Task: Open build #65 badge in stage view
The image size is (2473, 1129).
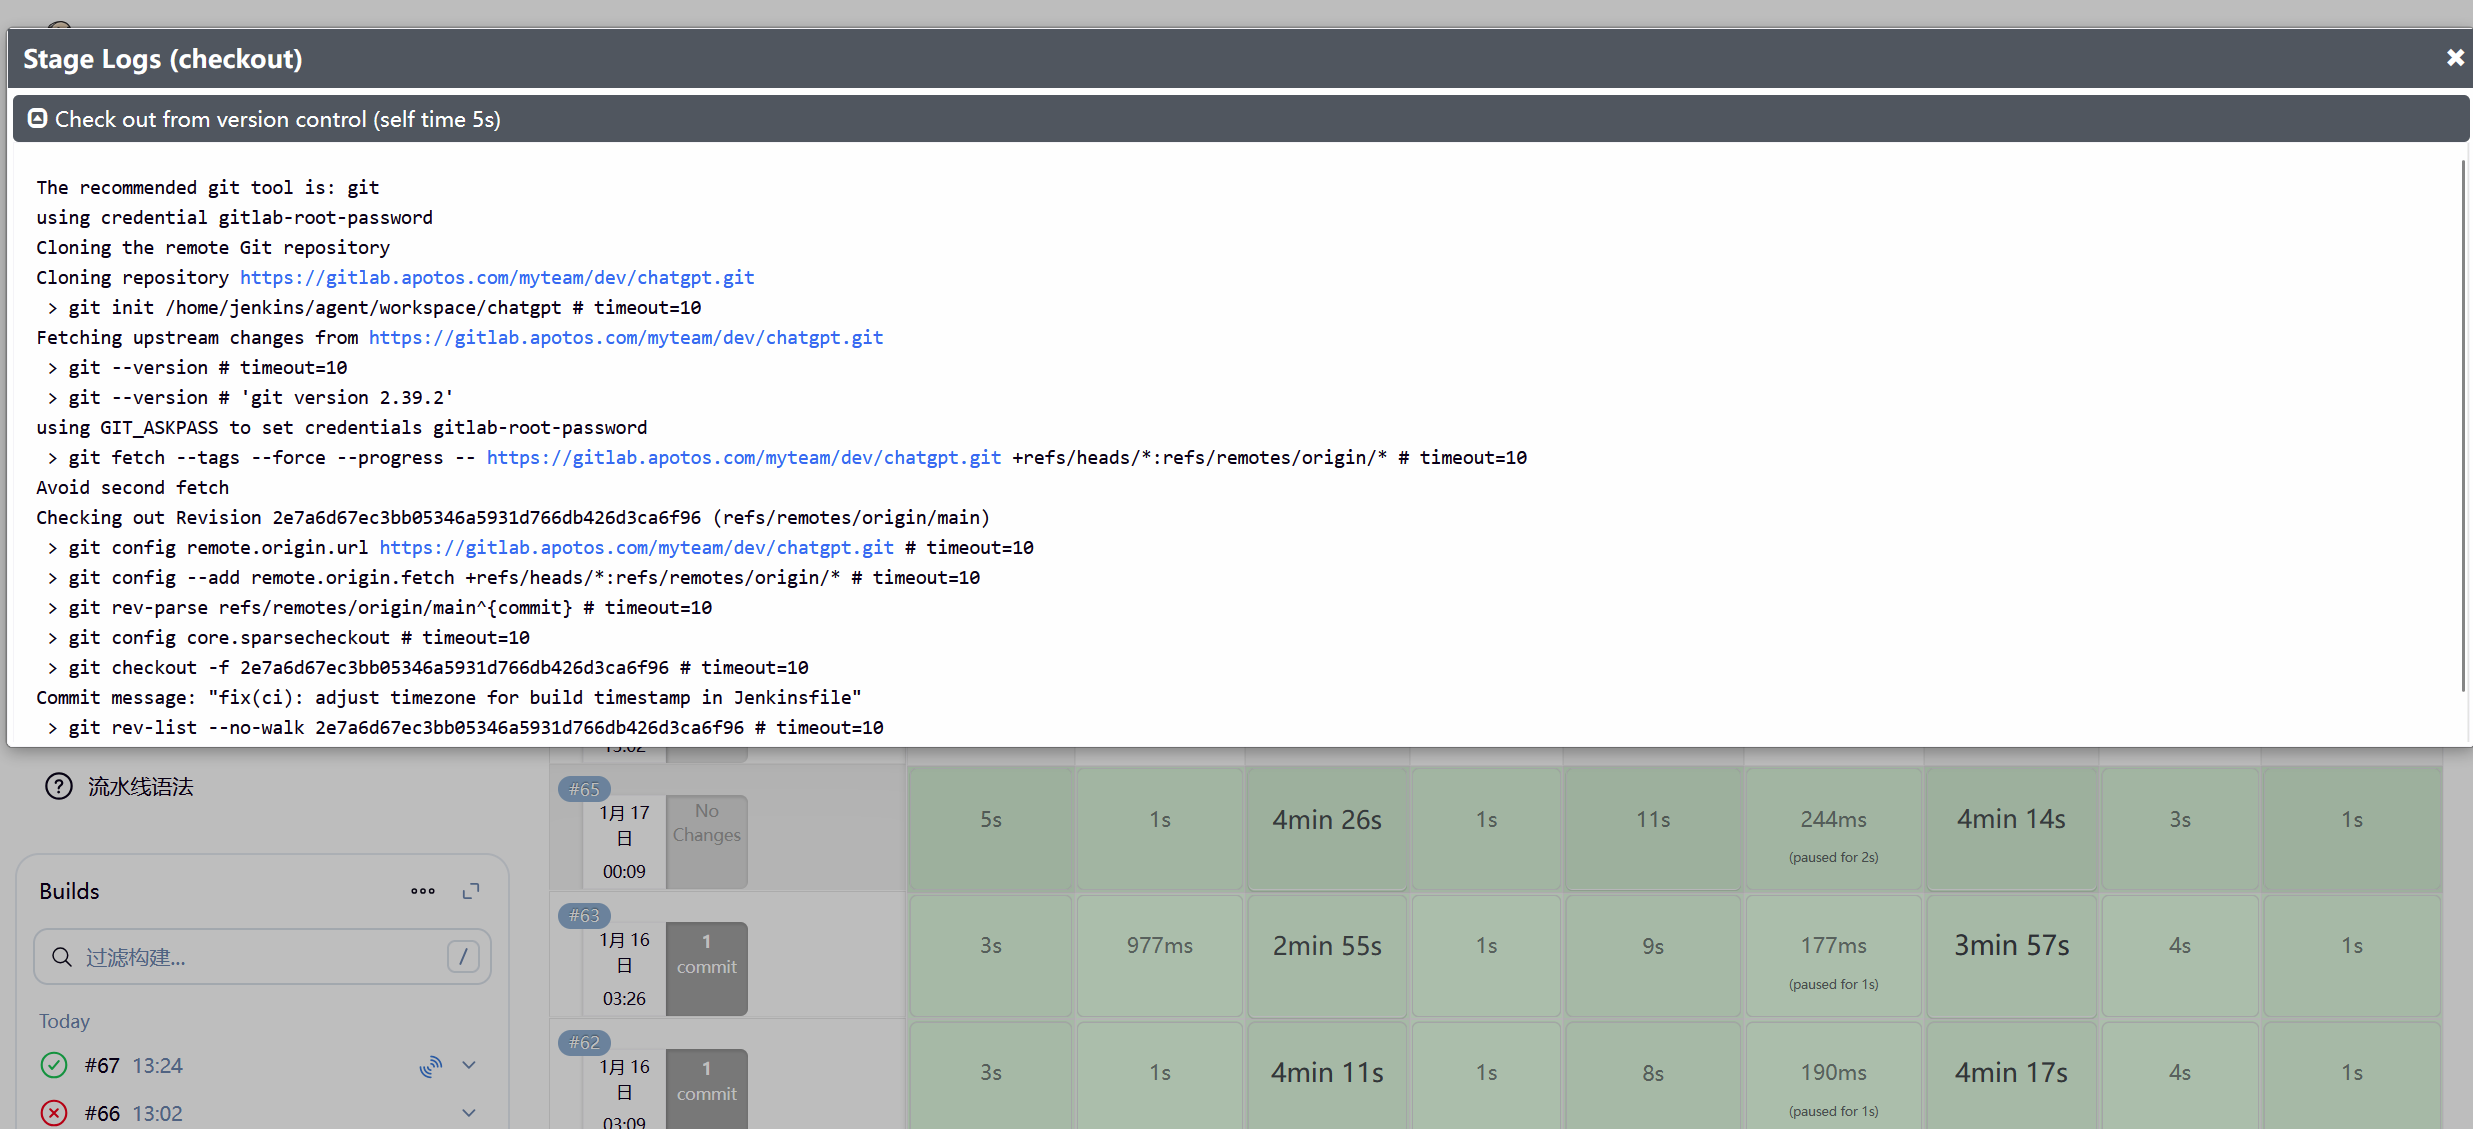Action: pyautogui.click(x=584, y=789)
